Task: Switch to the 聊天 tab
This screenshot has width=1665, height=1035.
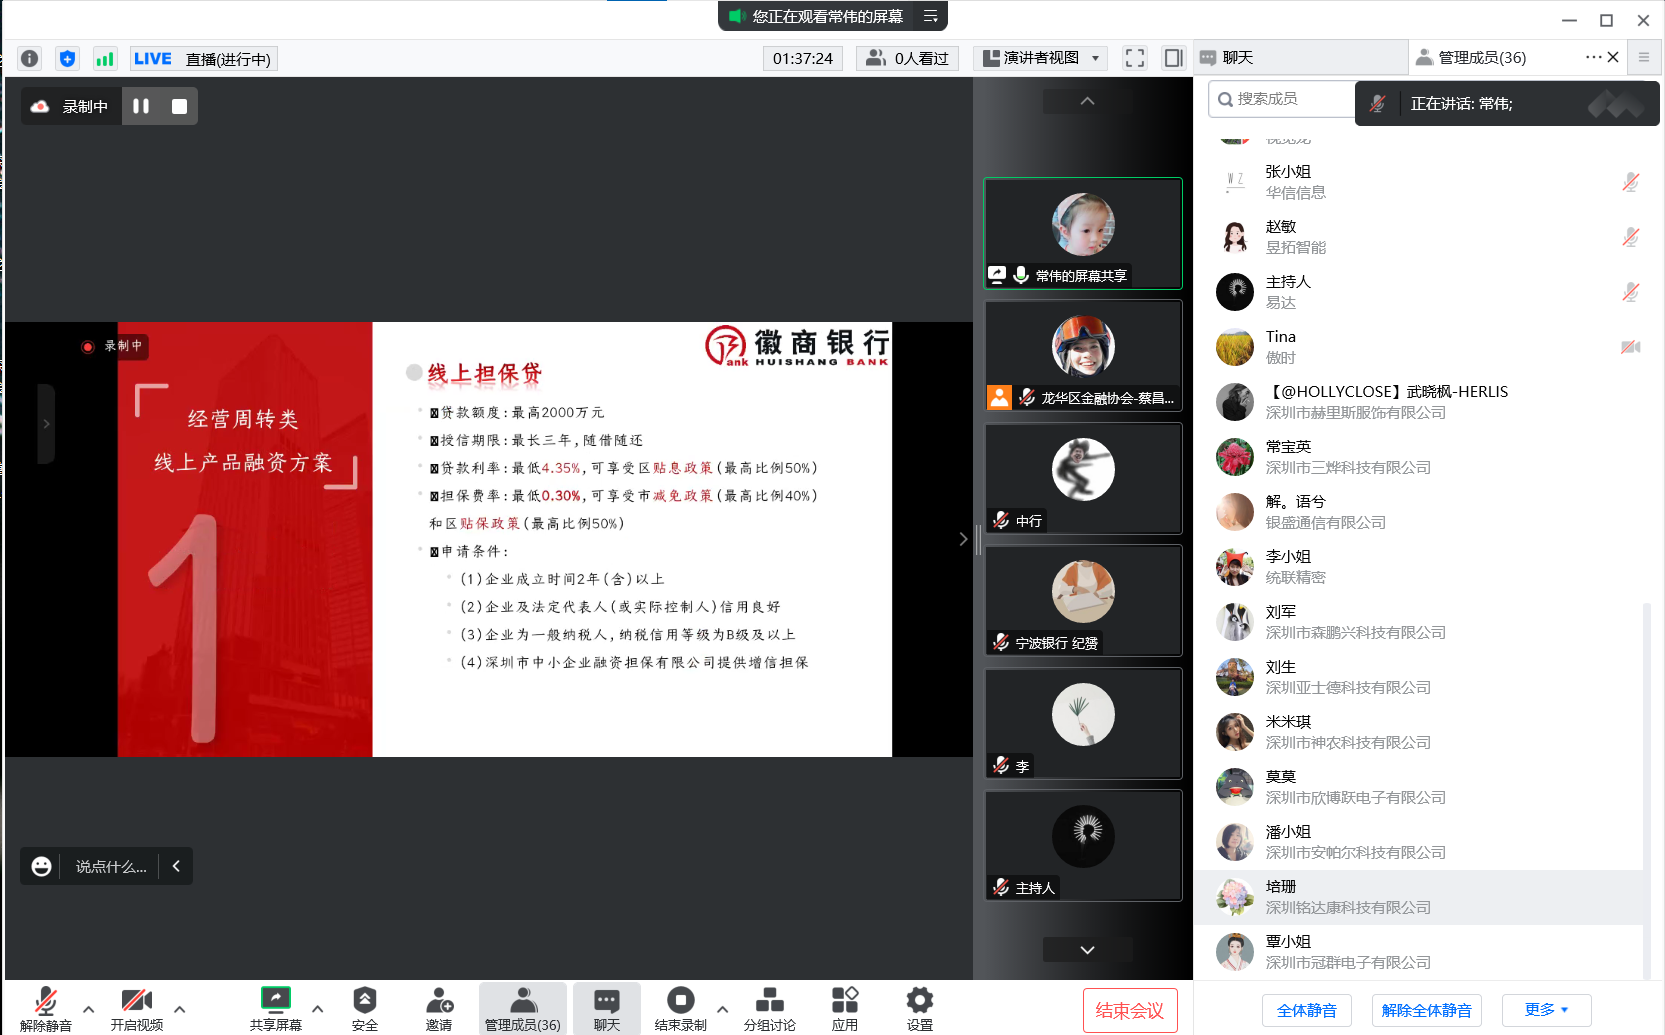Action: point(1300,58)
